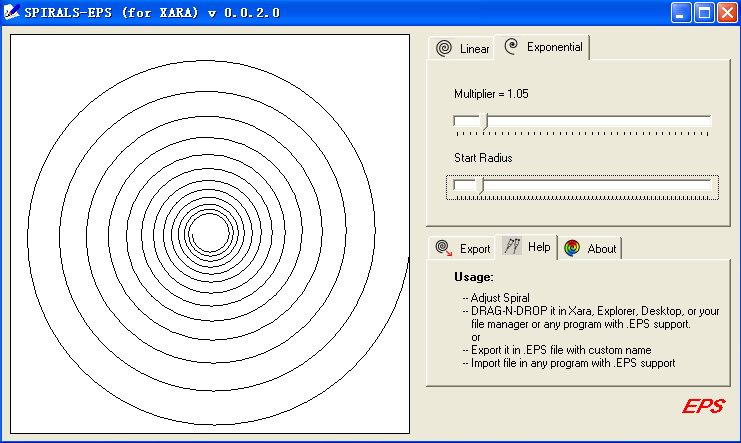Click the Linear spiral icon

444,48
